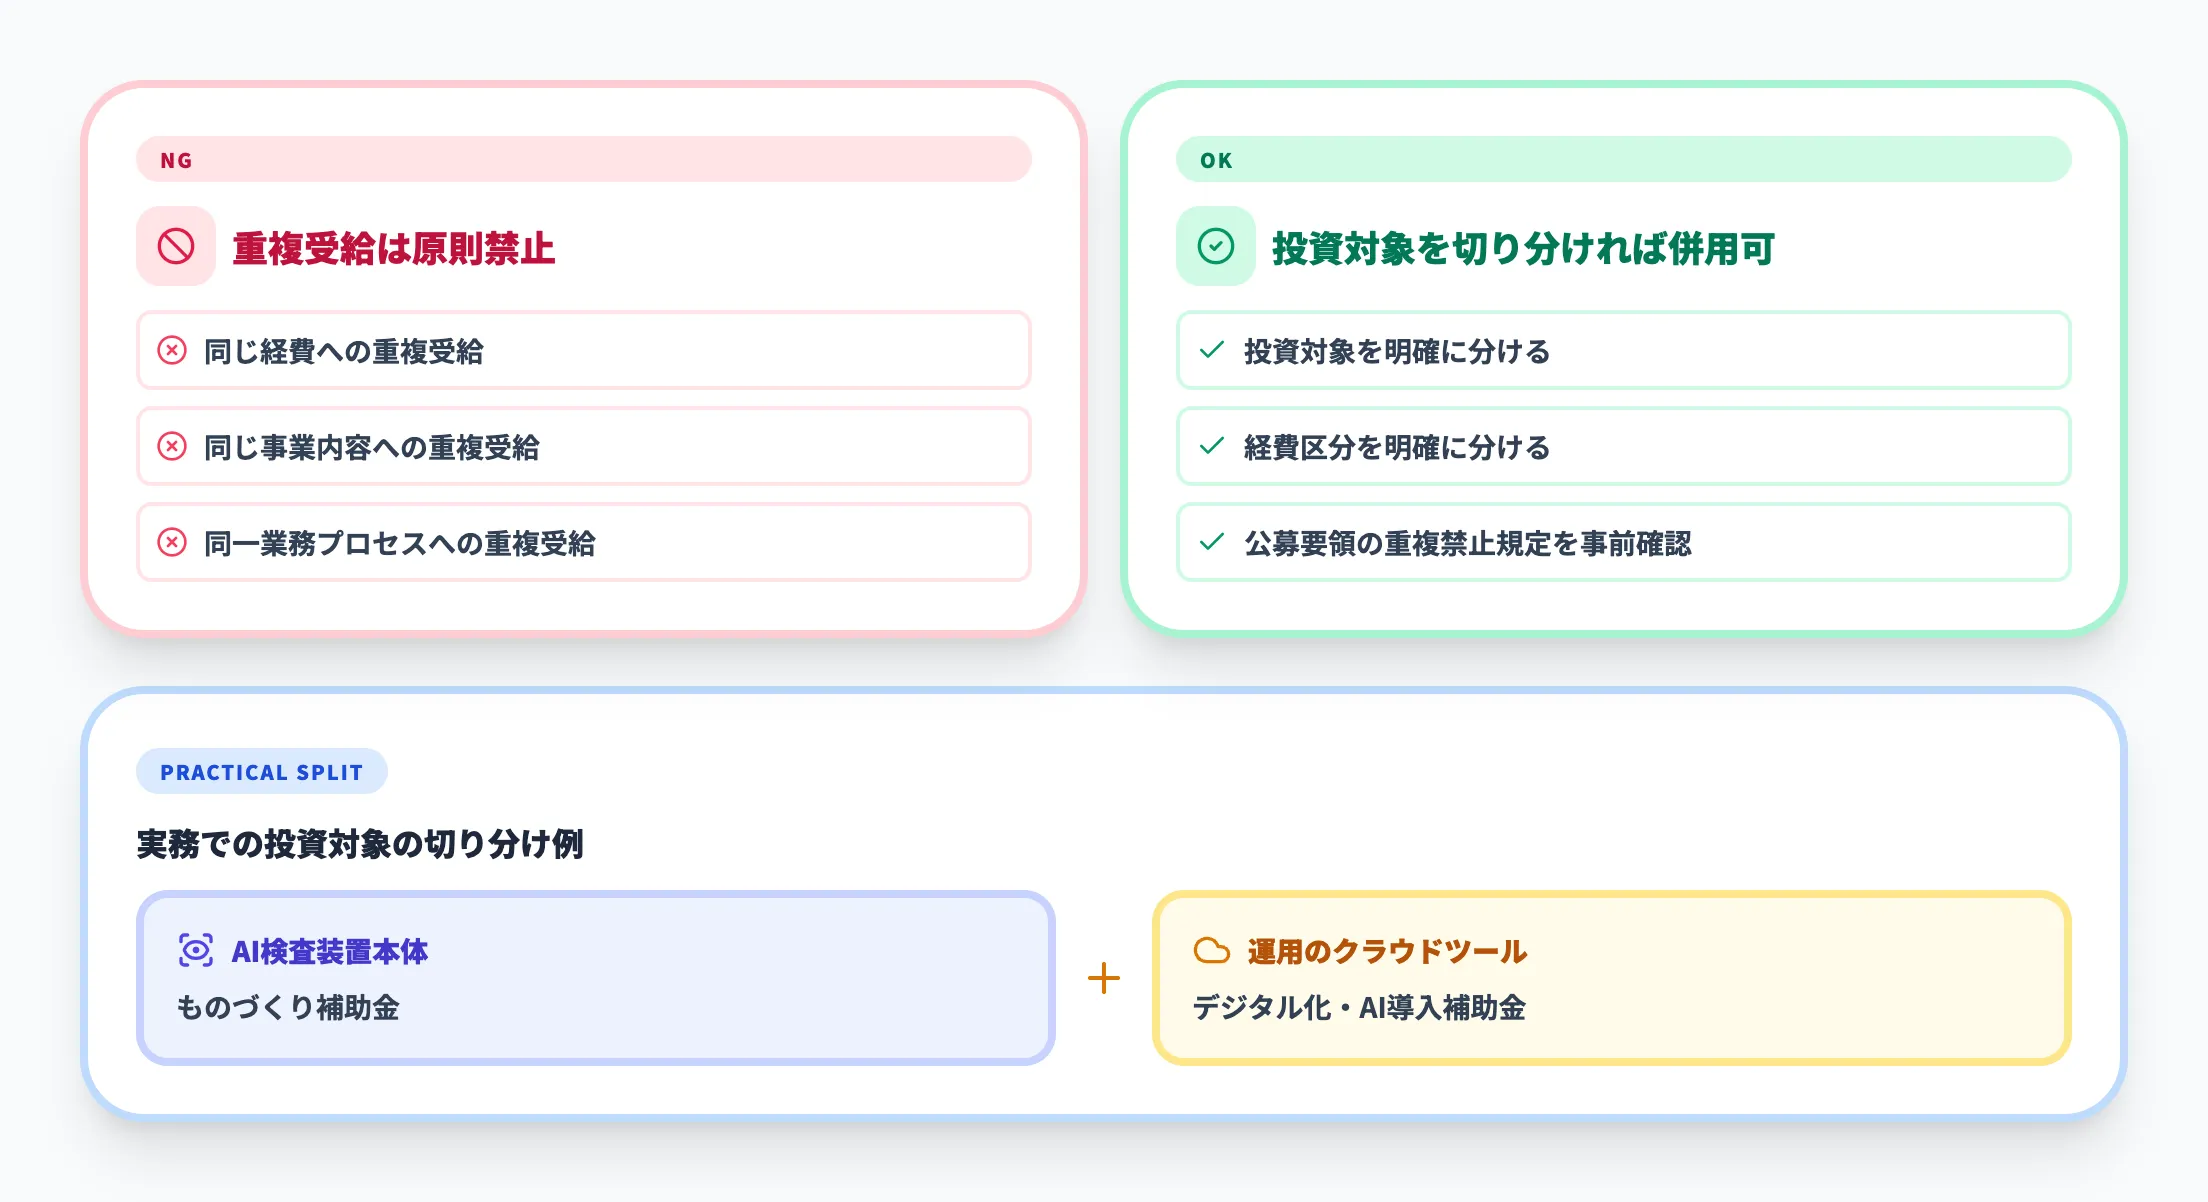Screen dimensions: 2208x1202
Task: Open the PRACTICAL SPLIT badge
Action: 261,771
